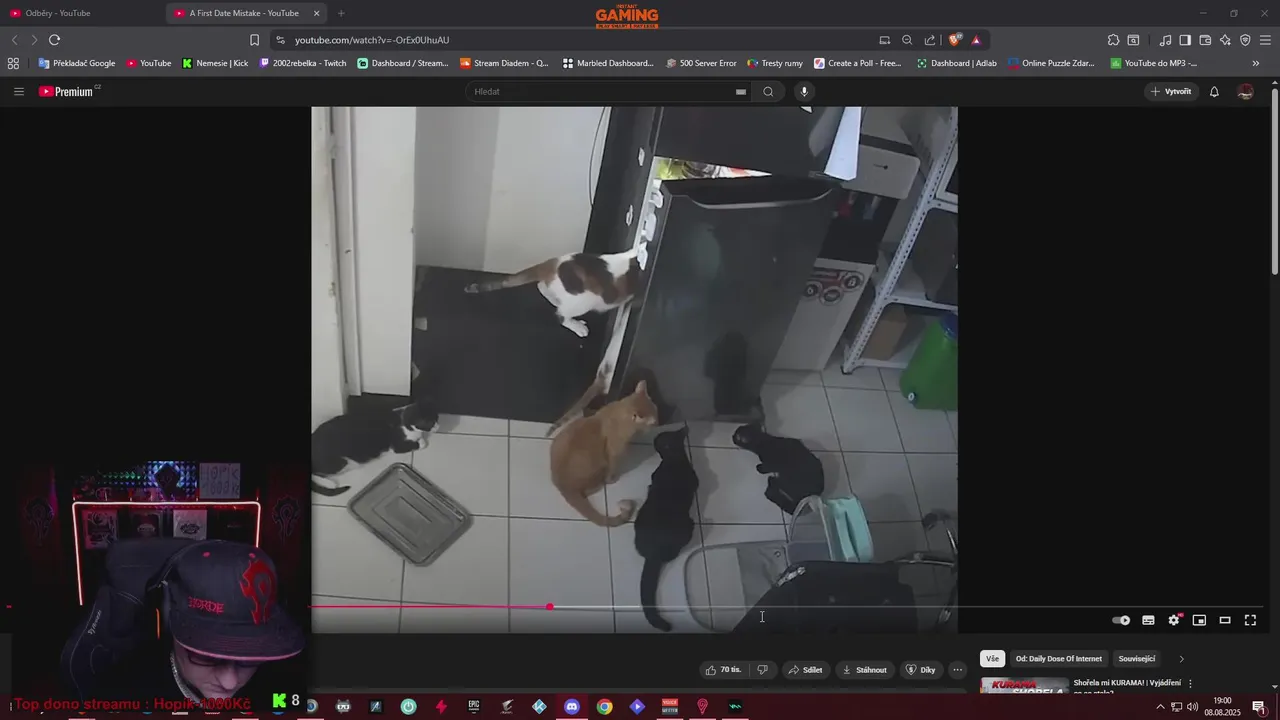
Task: Click the share page icon in address bar
Action: 930,40
